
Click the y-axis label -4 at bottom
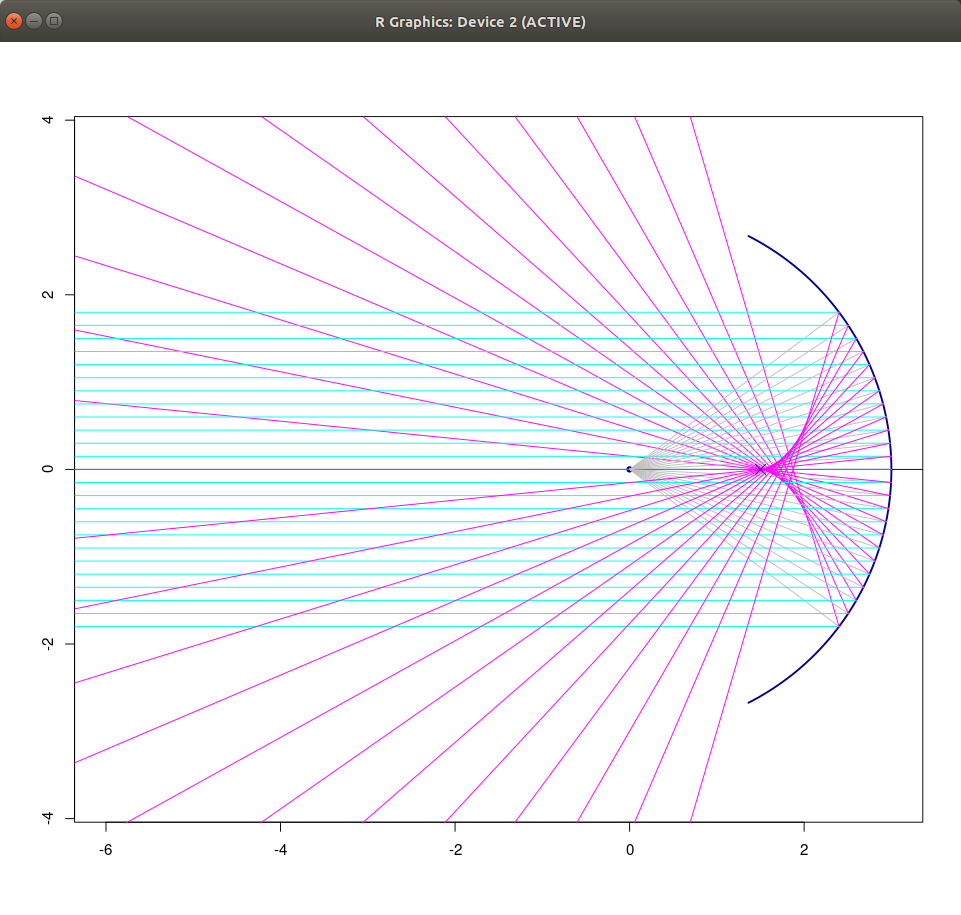point(48,818)
